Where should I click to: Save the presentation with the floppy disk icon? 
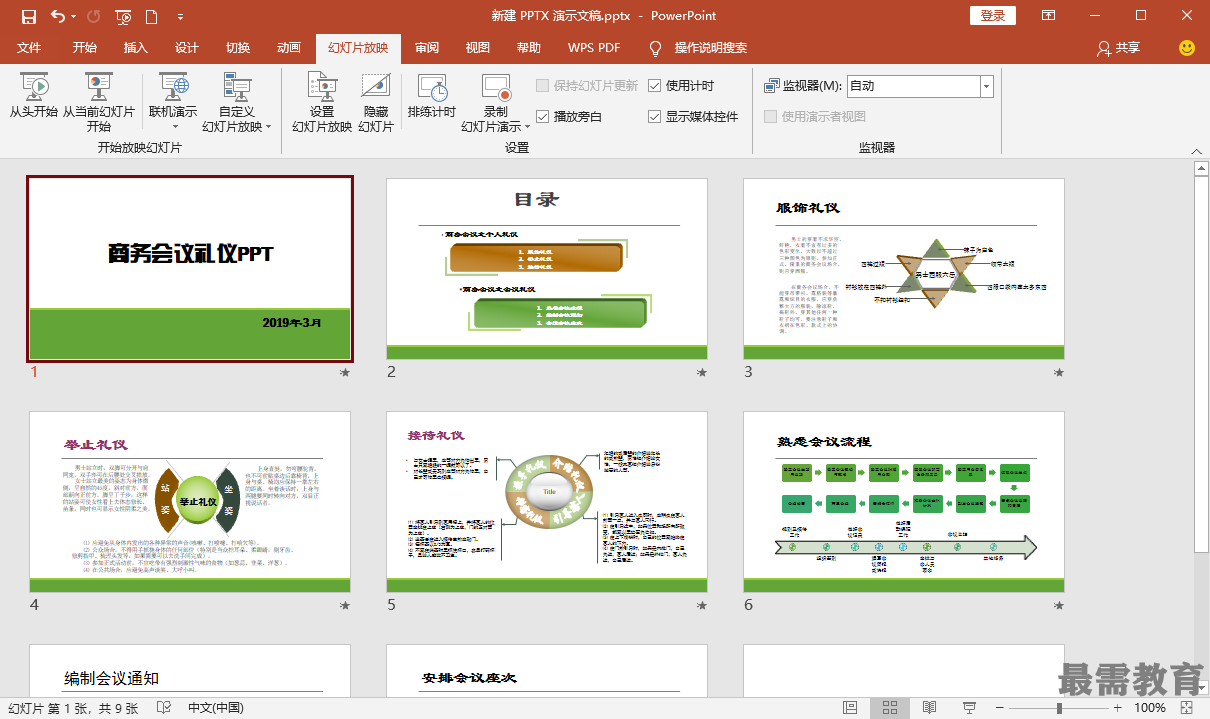pyautogui.click(x=29, y=16)
